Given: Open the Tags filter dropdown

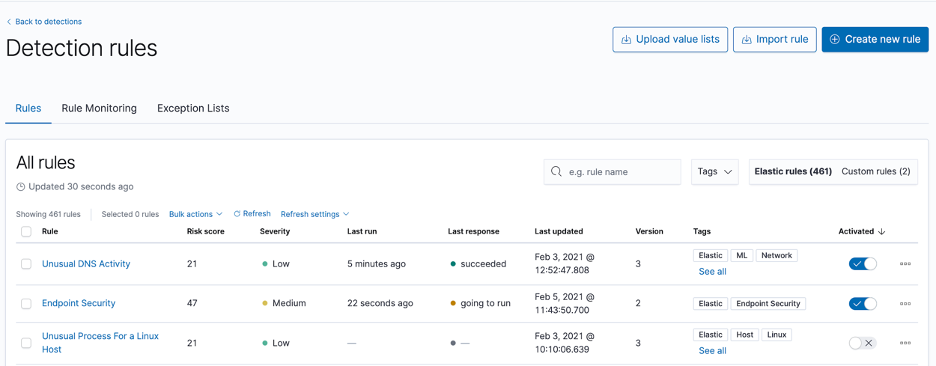Looking at the screenshot, I should 715,171.
